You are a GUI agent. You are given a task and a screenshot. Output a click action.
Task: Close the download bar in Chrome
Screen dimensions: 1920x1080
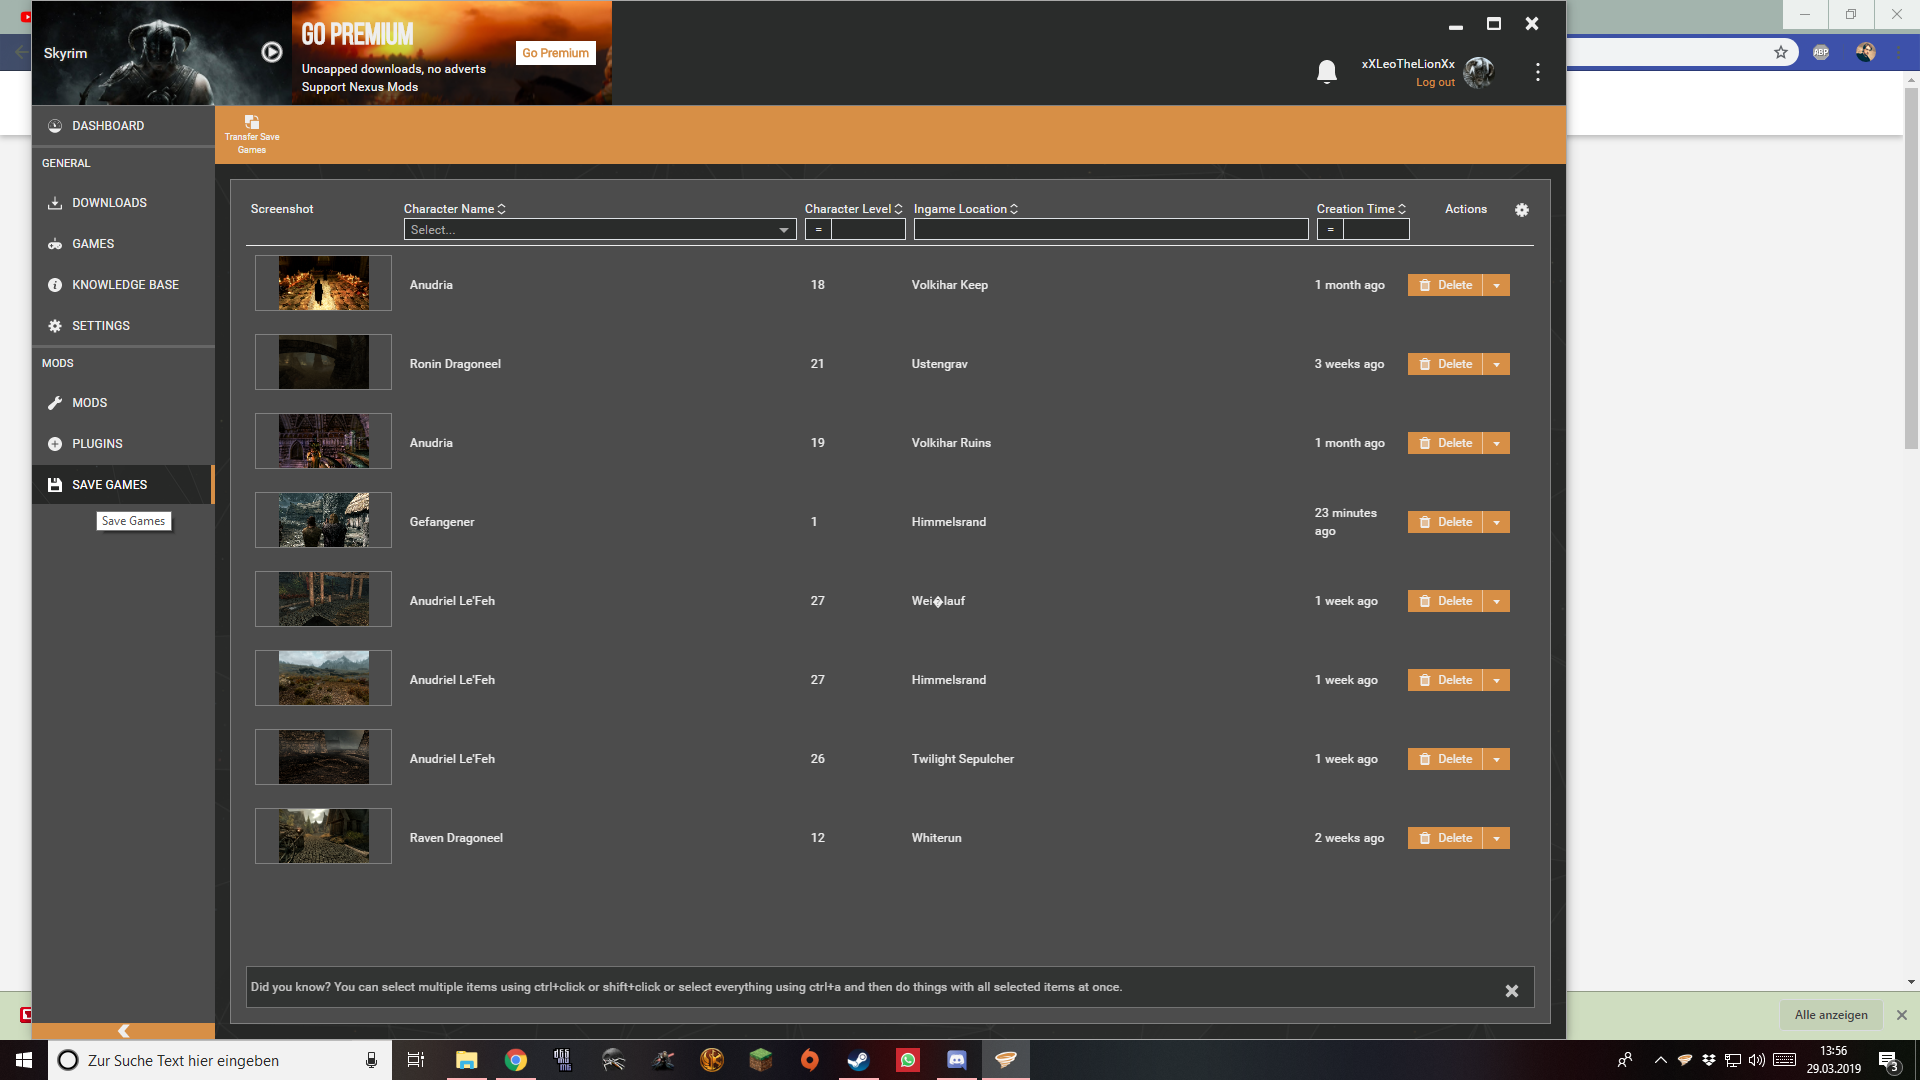pos(1902,1015)
